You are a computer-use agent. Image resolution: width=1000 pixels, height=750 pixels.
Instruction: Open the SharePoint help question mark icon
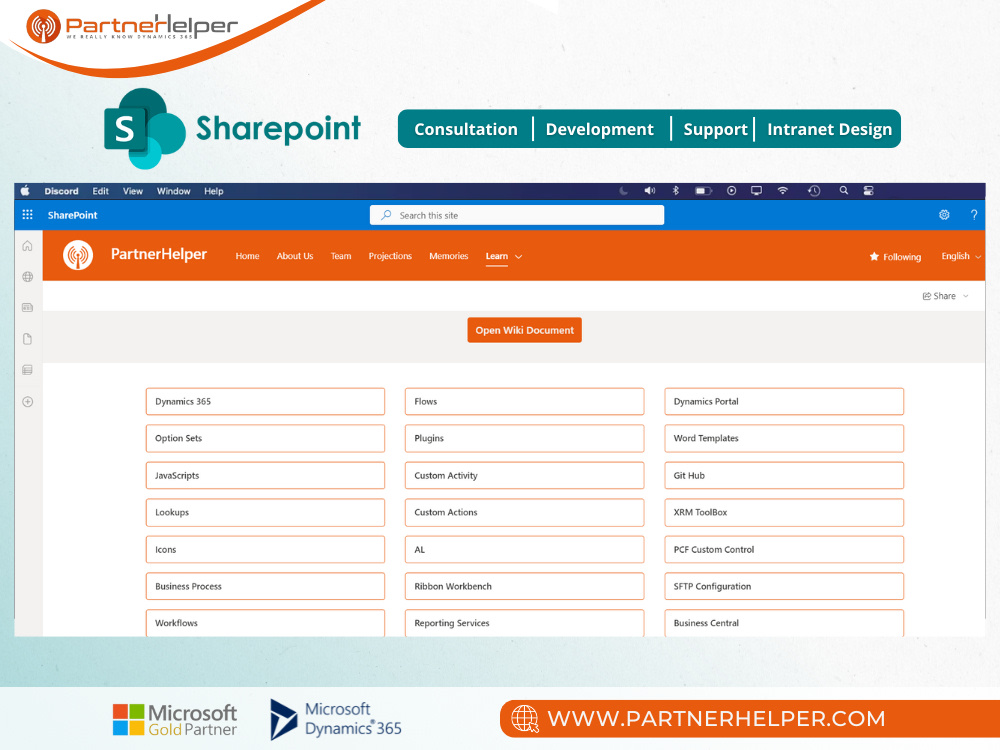click(x=974, y=215)
